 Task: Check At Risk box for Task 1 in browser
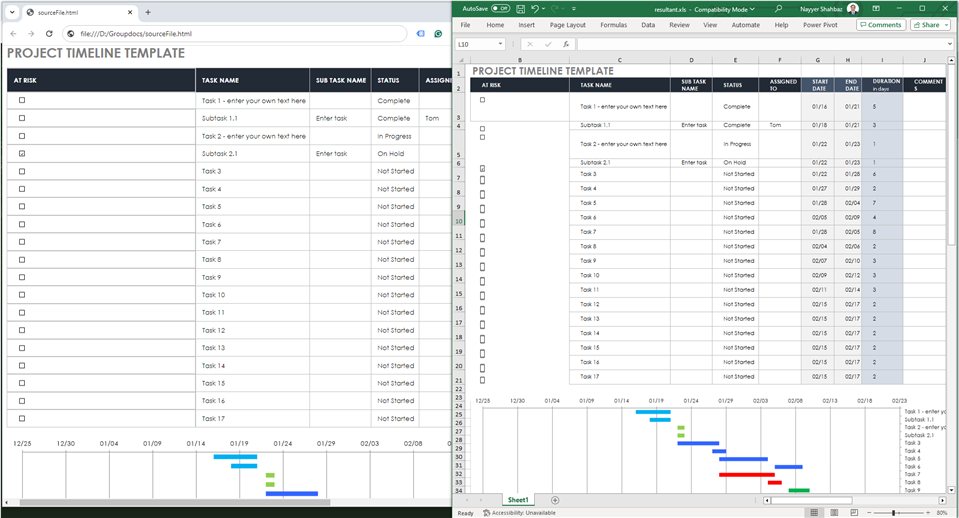click(22, 100)
